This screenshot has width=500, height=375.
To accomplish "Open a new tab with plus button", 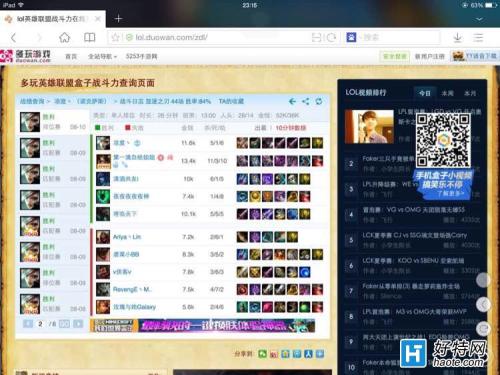I will 118,19.
